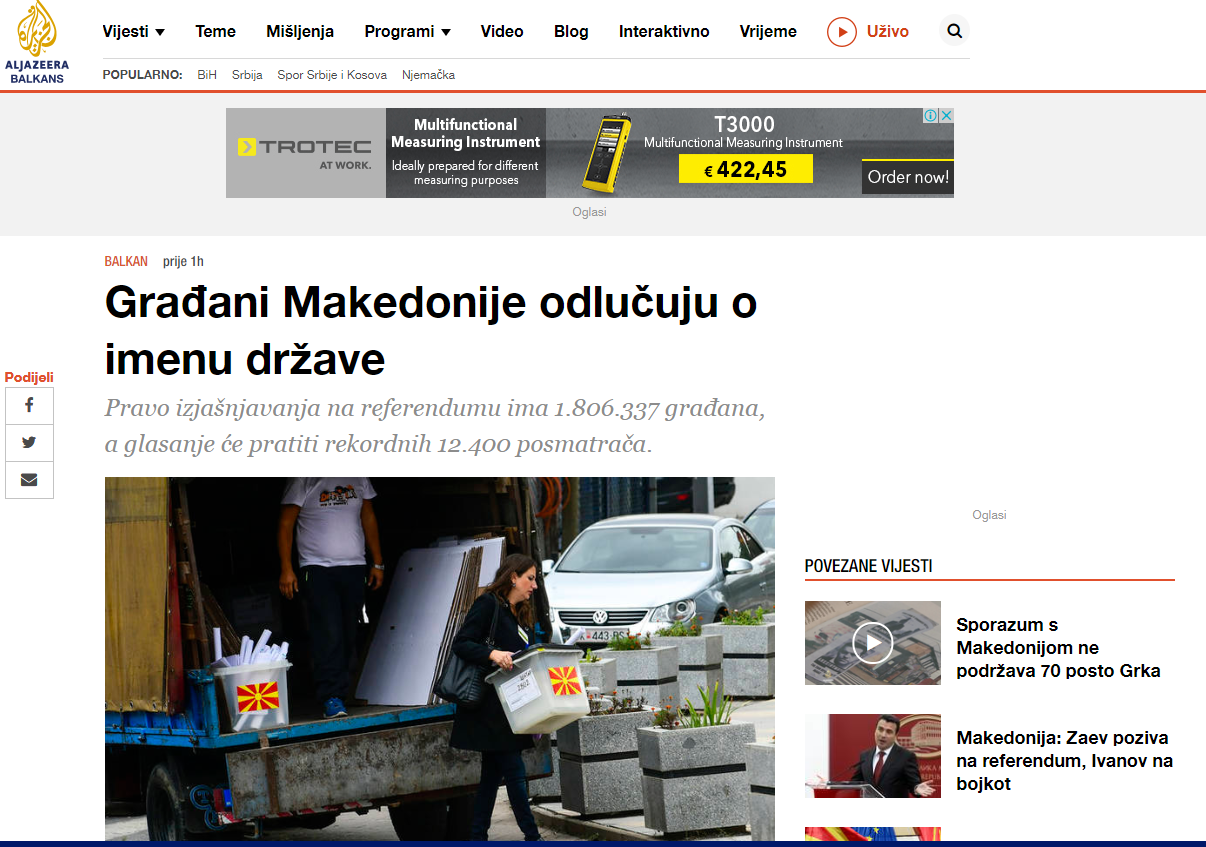
Task: Share article by email envelope icon
Action: (x=29, y=480)
